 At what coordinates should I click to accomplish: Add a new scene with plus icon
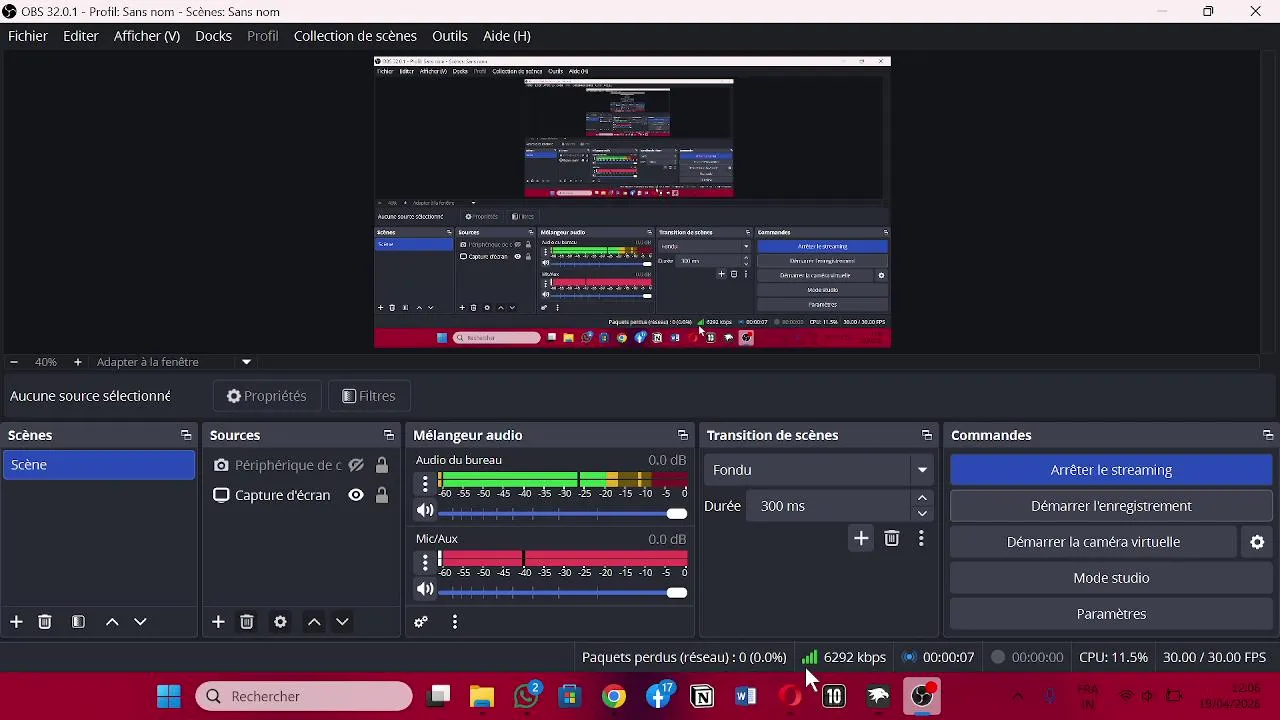coord(16,622)
